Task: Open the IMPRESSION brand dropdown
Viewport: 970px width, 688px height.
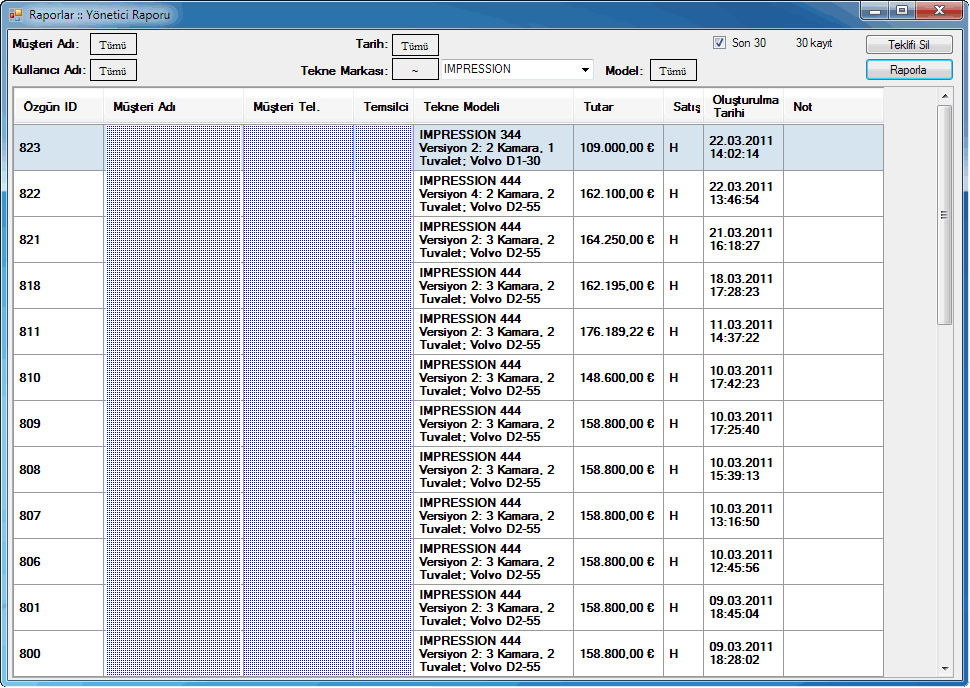Action: point(585,69)
